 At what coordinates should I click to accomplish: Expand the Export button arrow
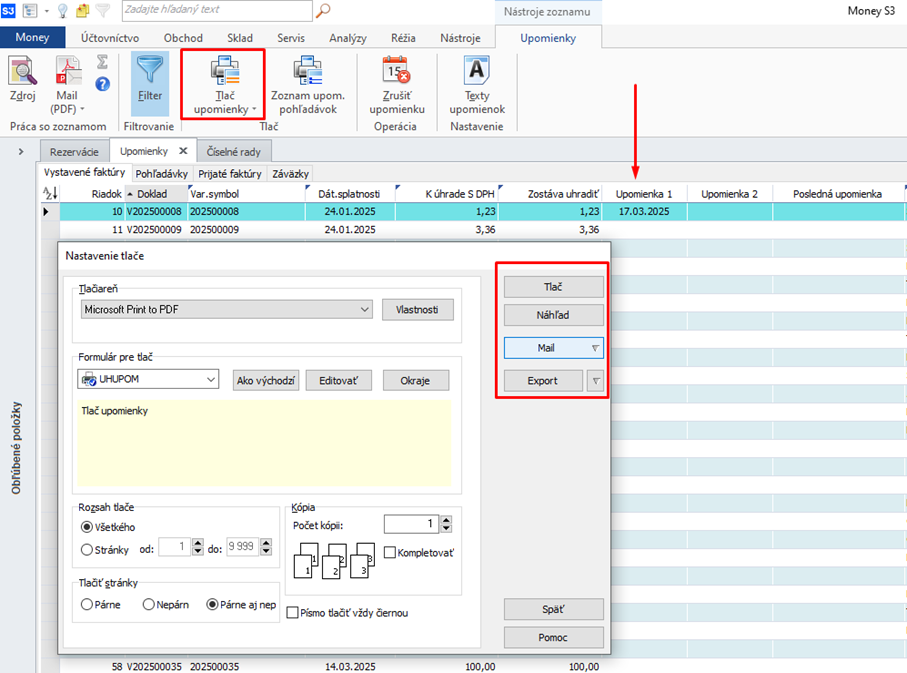point(595,380)
